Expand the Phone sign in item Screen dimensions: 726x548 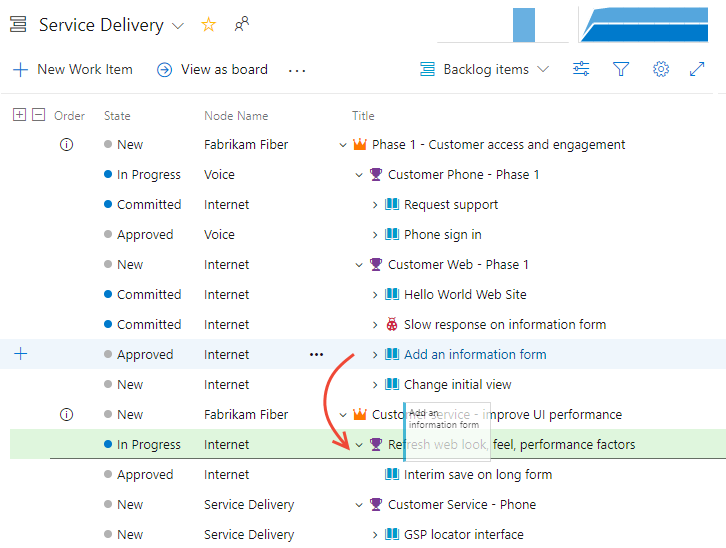(375, 235)
